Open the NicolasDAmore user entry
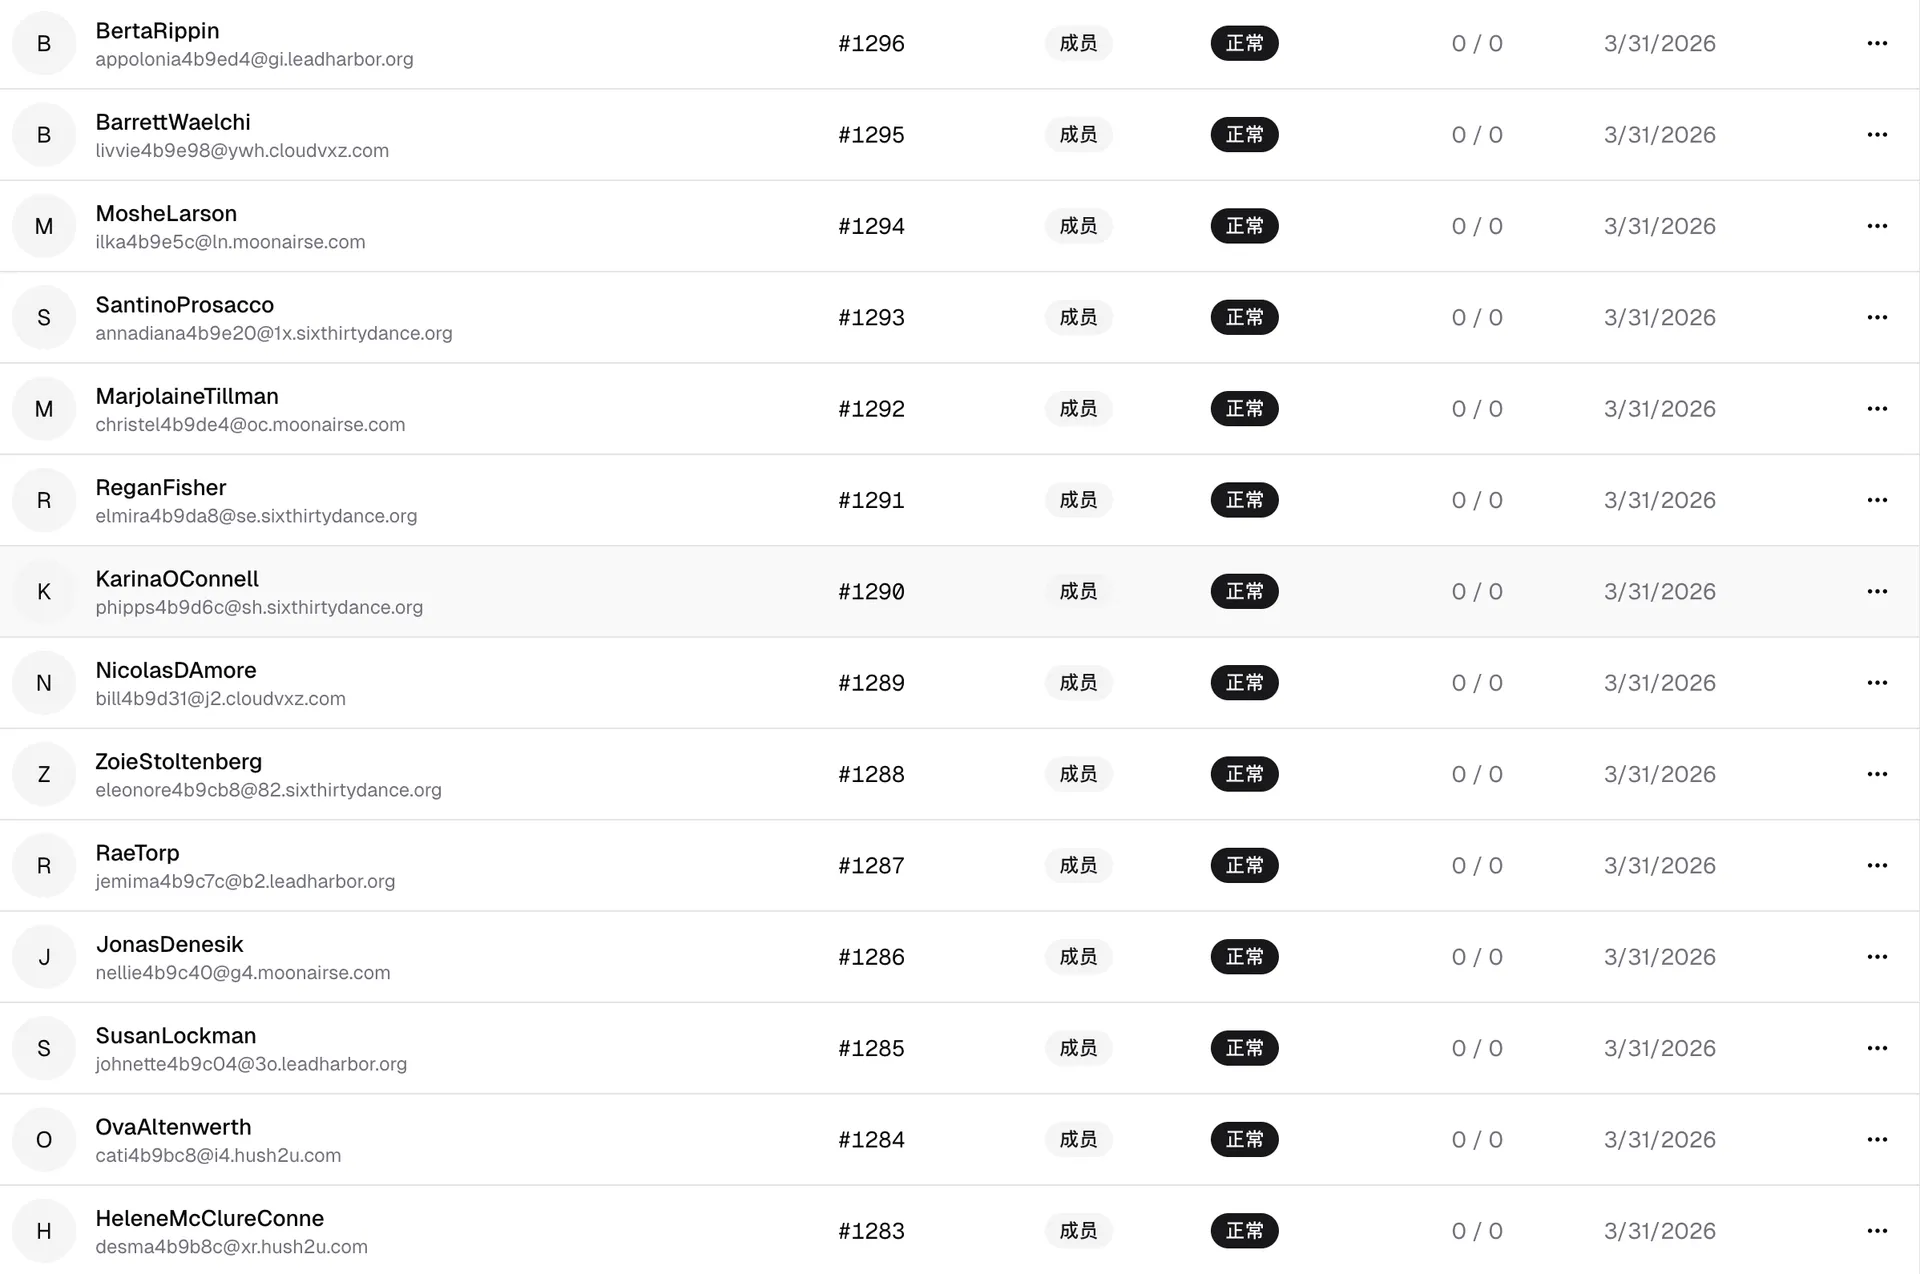 click(176, 670)
